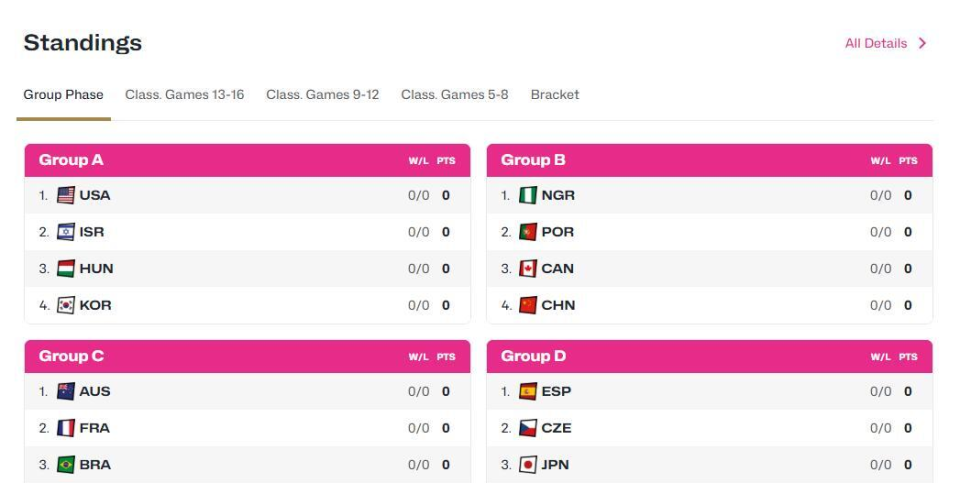Click the China flag icon
Screen dimensions: 960x483
528,305
